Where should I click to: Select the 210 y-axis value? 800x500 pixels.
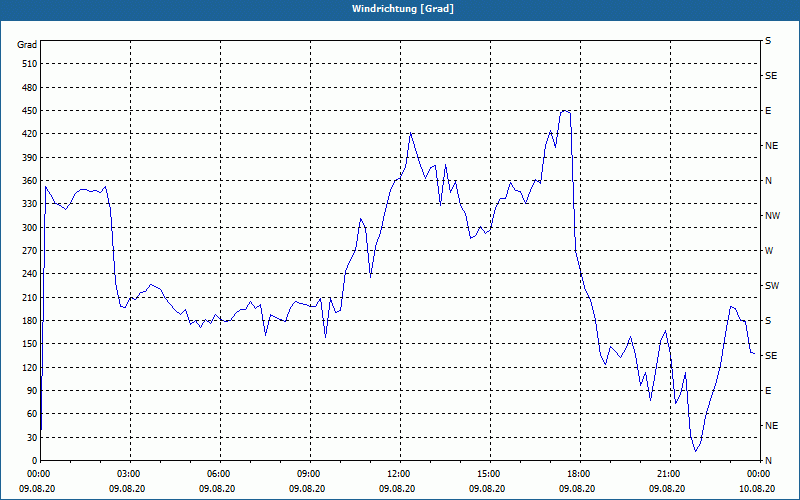(30, 297)
